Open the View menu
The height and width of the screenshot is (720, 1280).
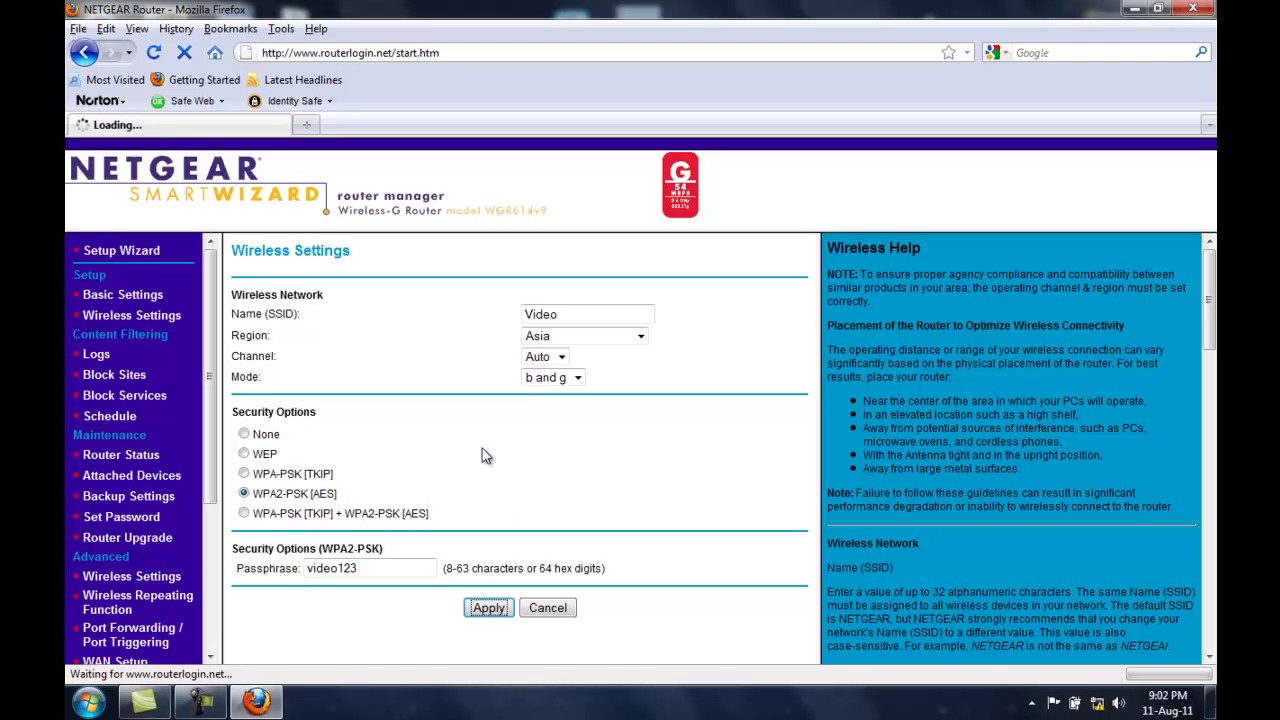(x=137, y=29)
